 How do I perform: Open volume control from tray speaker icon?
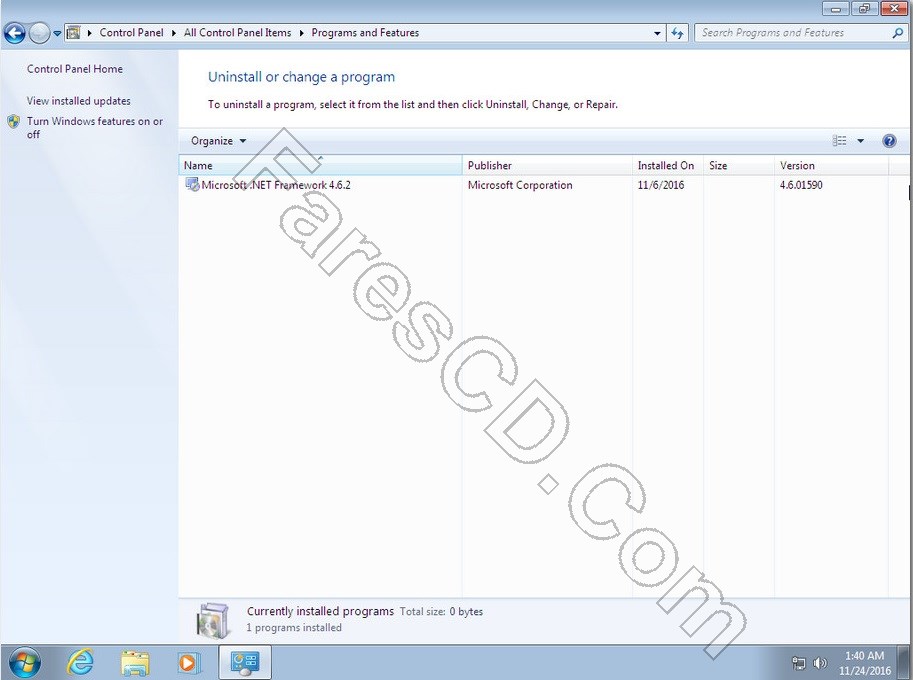820,663
